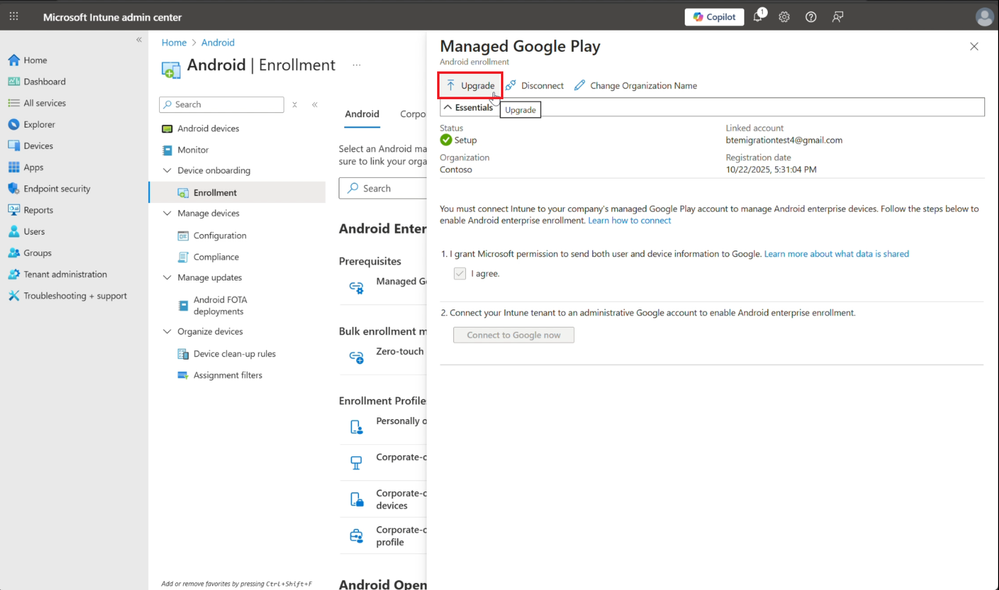Open Learn more about what data is shared

[836, 254]
